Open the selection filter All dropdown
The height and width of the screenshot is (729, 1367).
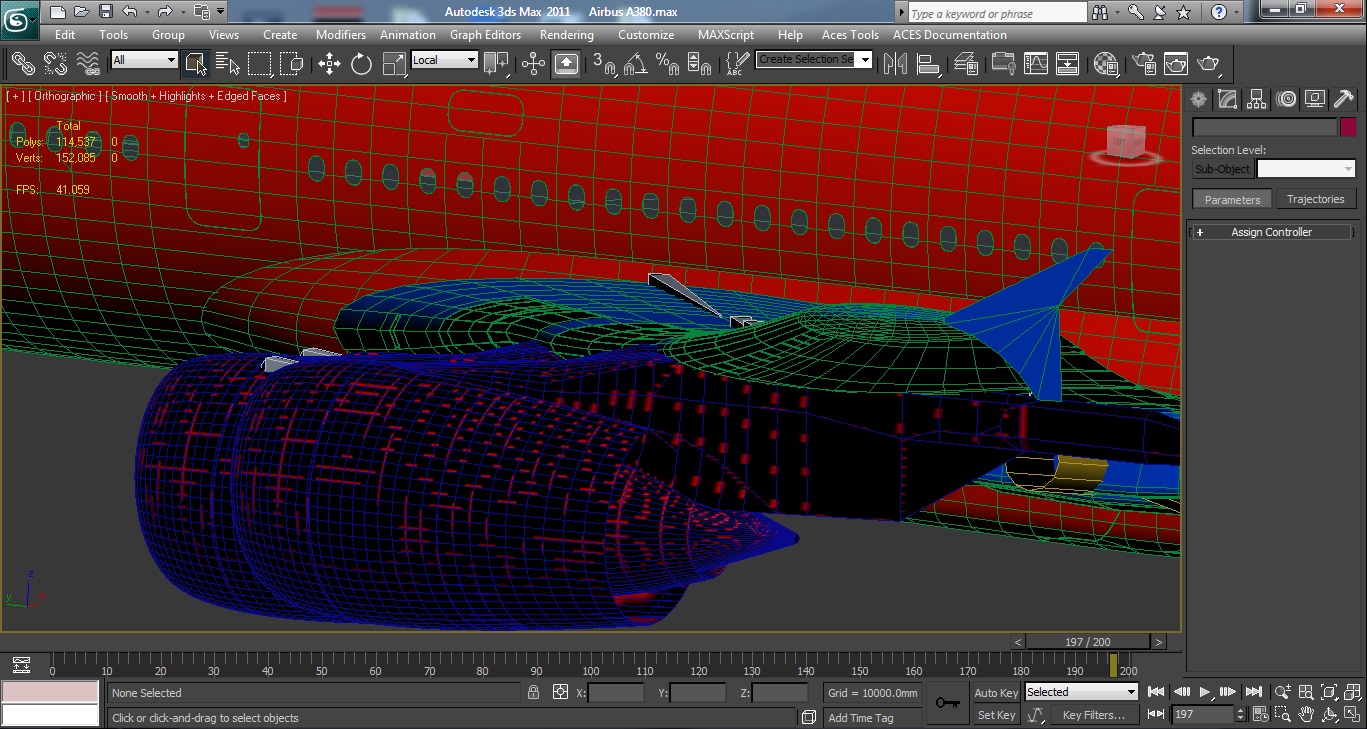point(144,60)
